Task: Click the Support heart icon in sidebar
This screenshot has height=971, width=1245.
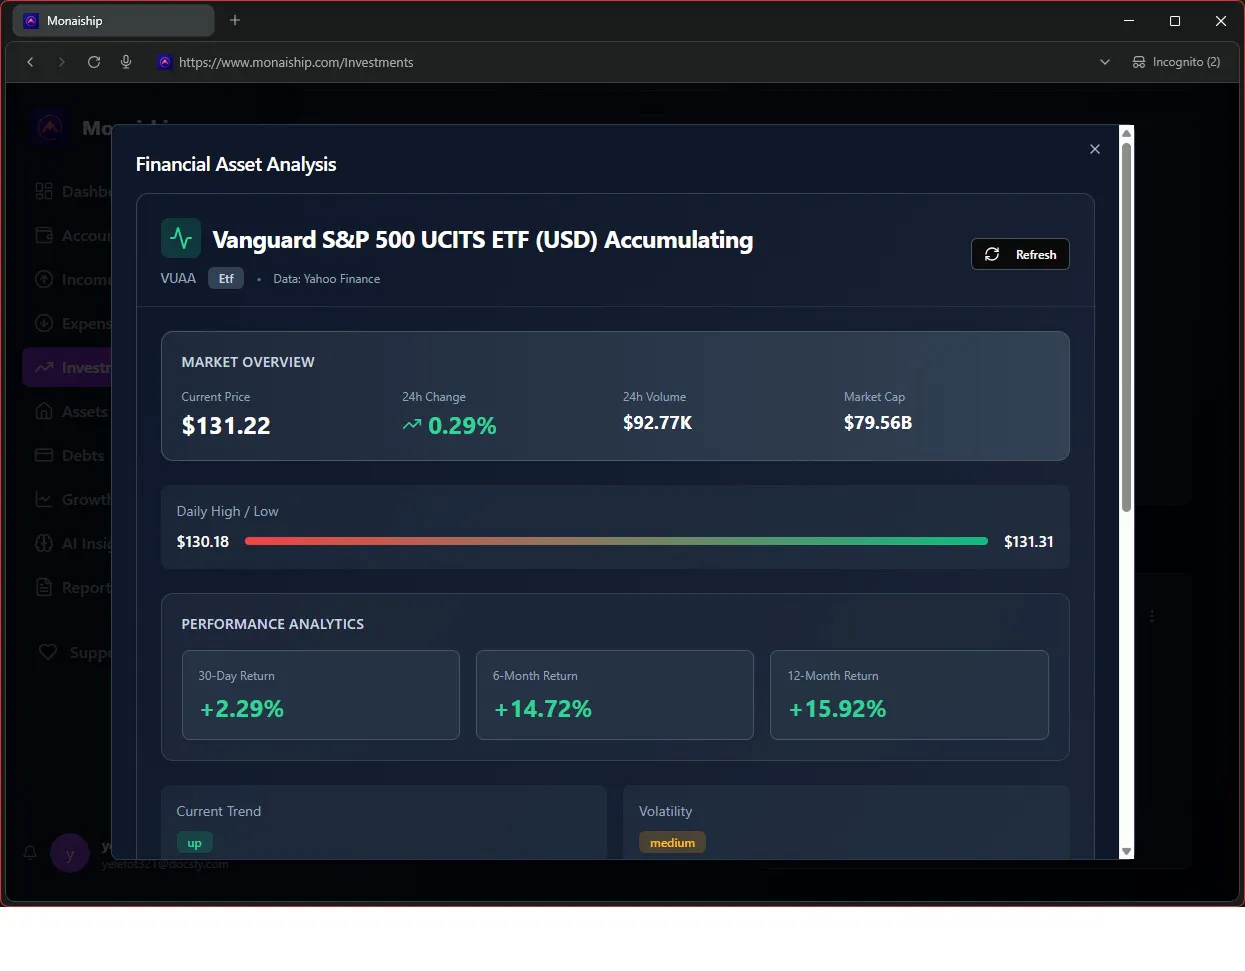Action: pyautogui.click(x=48, y=652)
